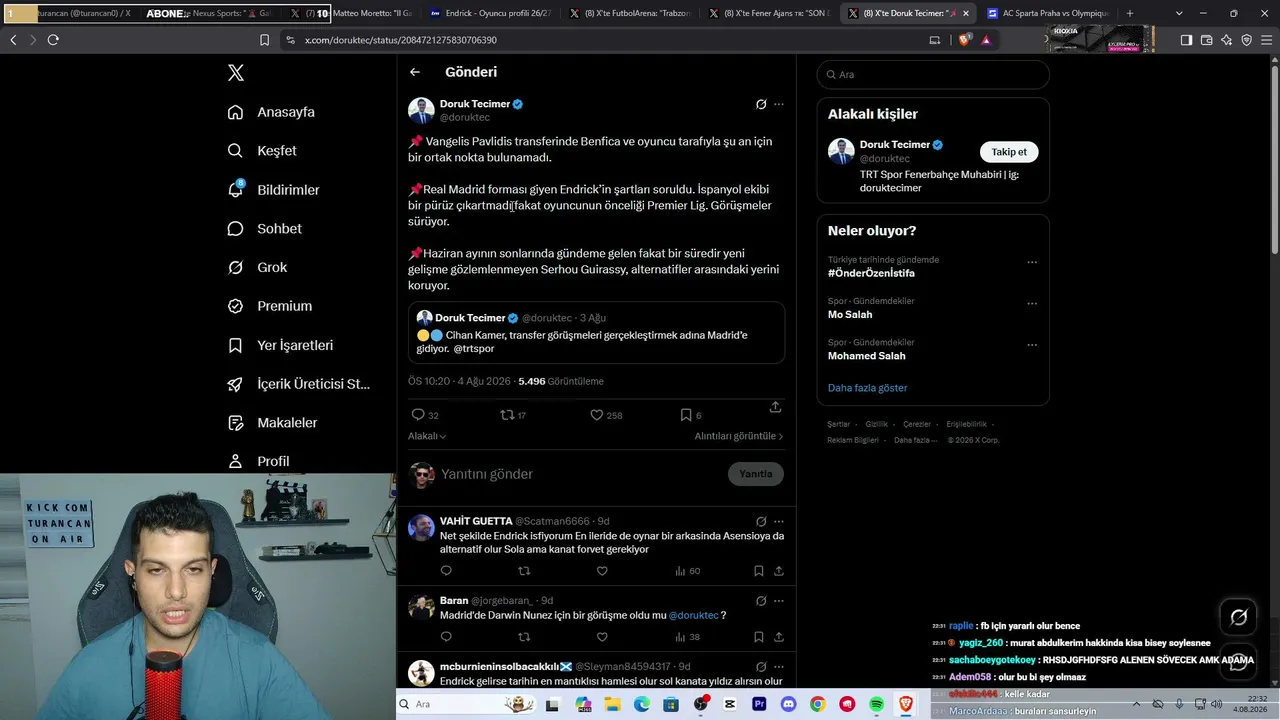Screen dimensions: 1280x720
Task: Click Grok icon on Doruk Tecimer's post
Action: coord(761,104)
